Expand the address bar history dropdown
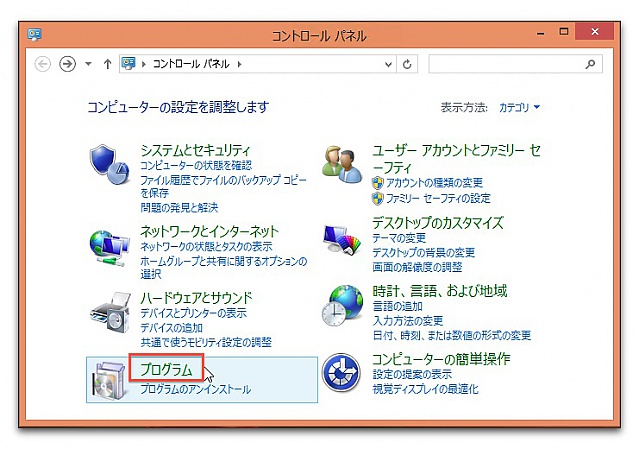This screenshot has width=639, height=449. click(388, 64)
